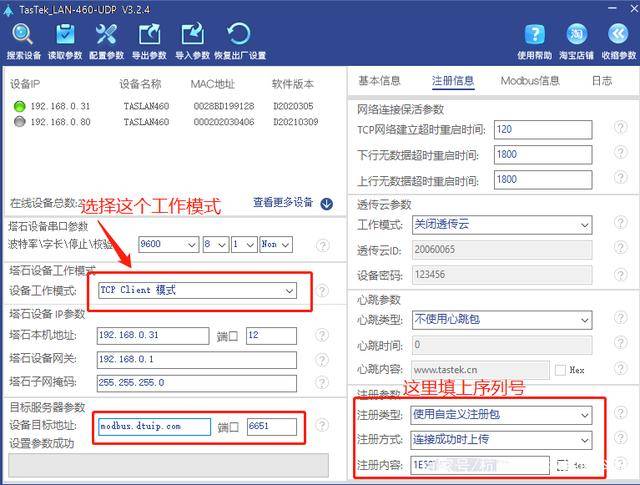Click the 恢复出厂设置 factory reset icon
640x485 pixels.
pyautogui.click(x=239, y=34)
